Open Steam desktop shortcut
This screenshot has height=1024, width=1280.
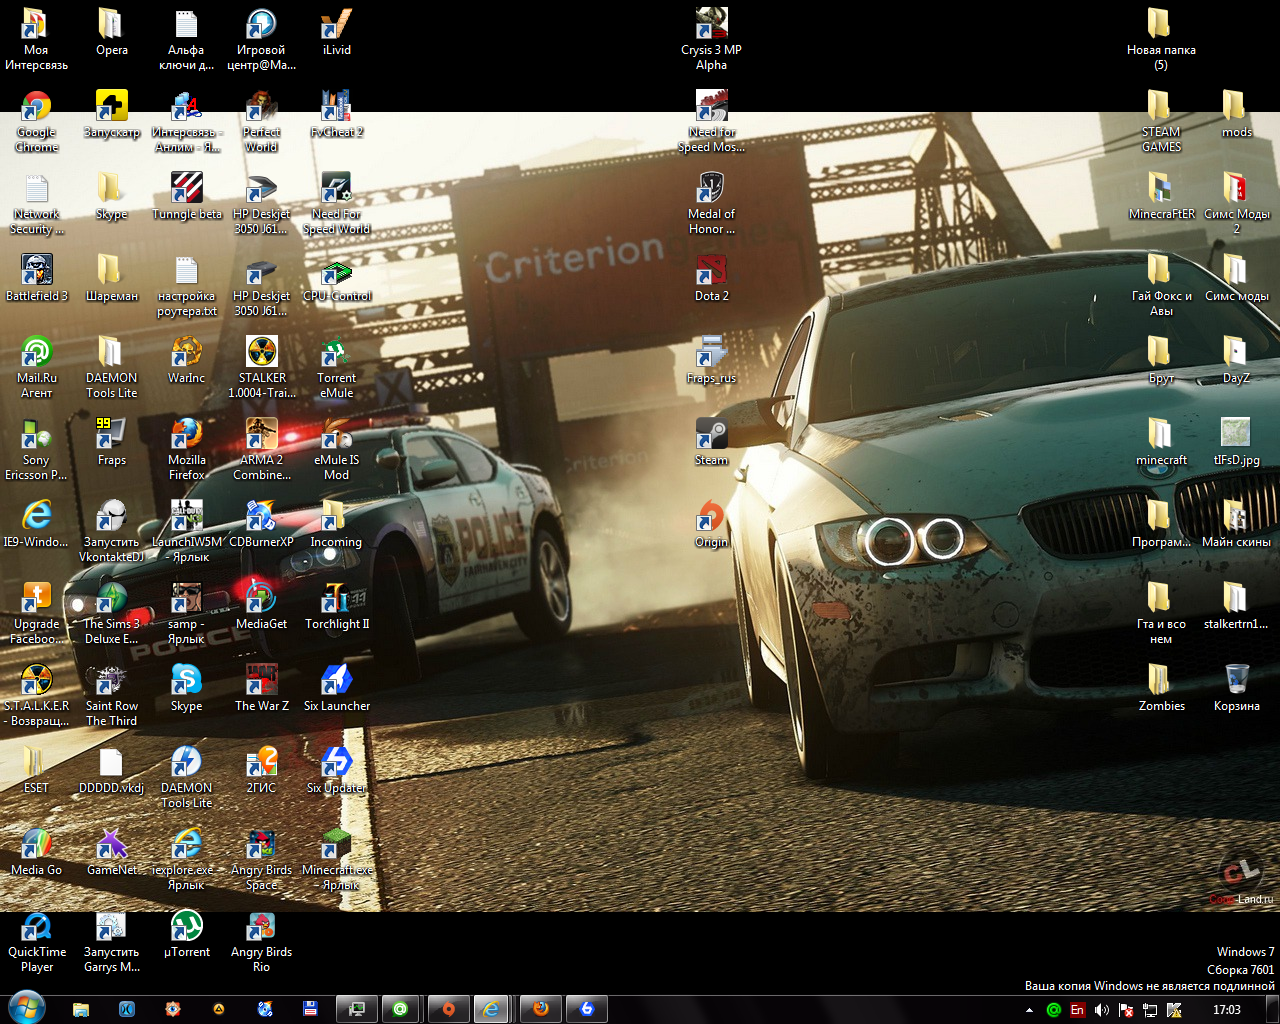tap(712, 434)
